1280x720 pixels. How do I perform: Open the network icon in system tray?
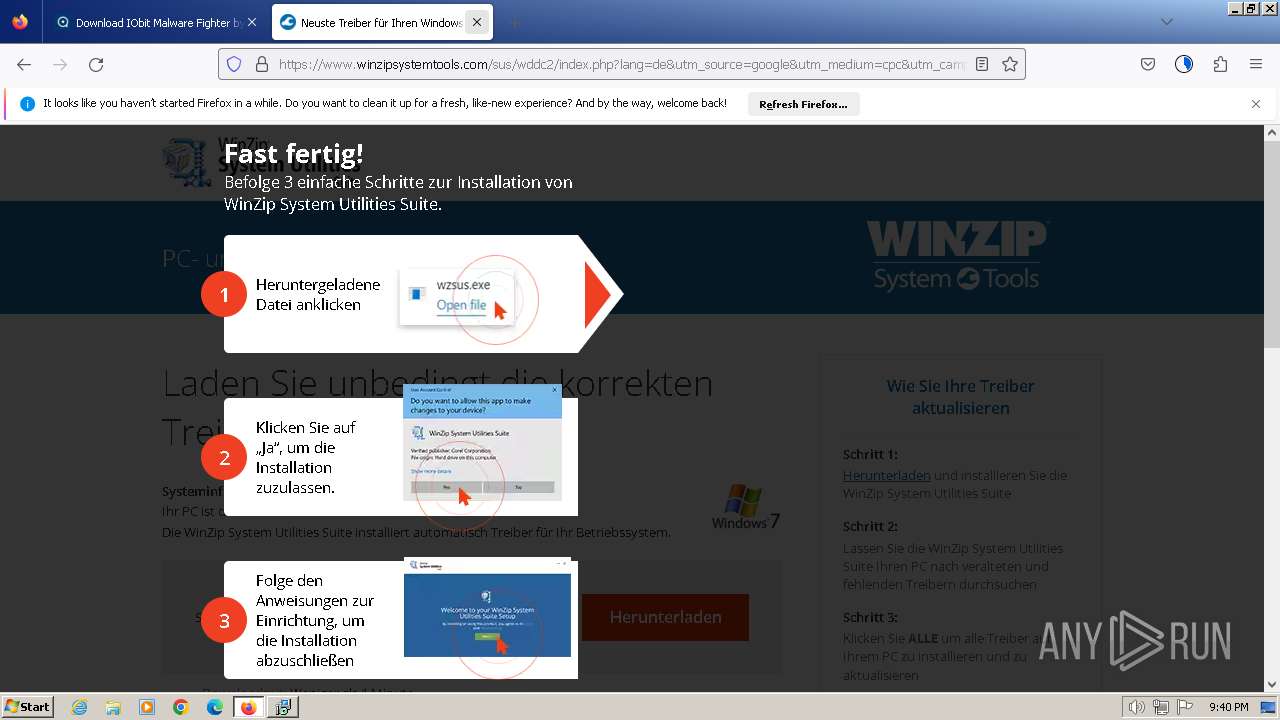pyautogui.click(x=1161, y=707)
